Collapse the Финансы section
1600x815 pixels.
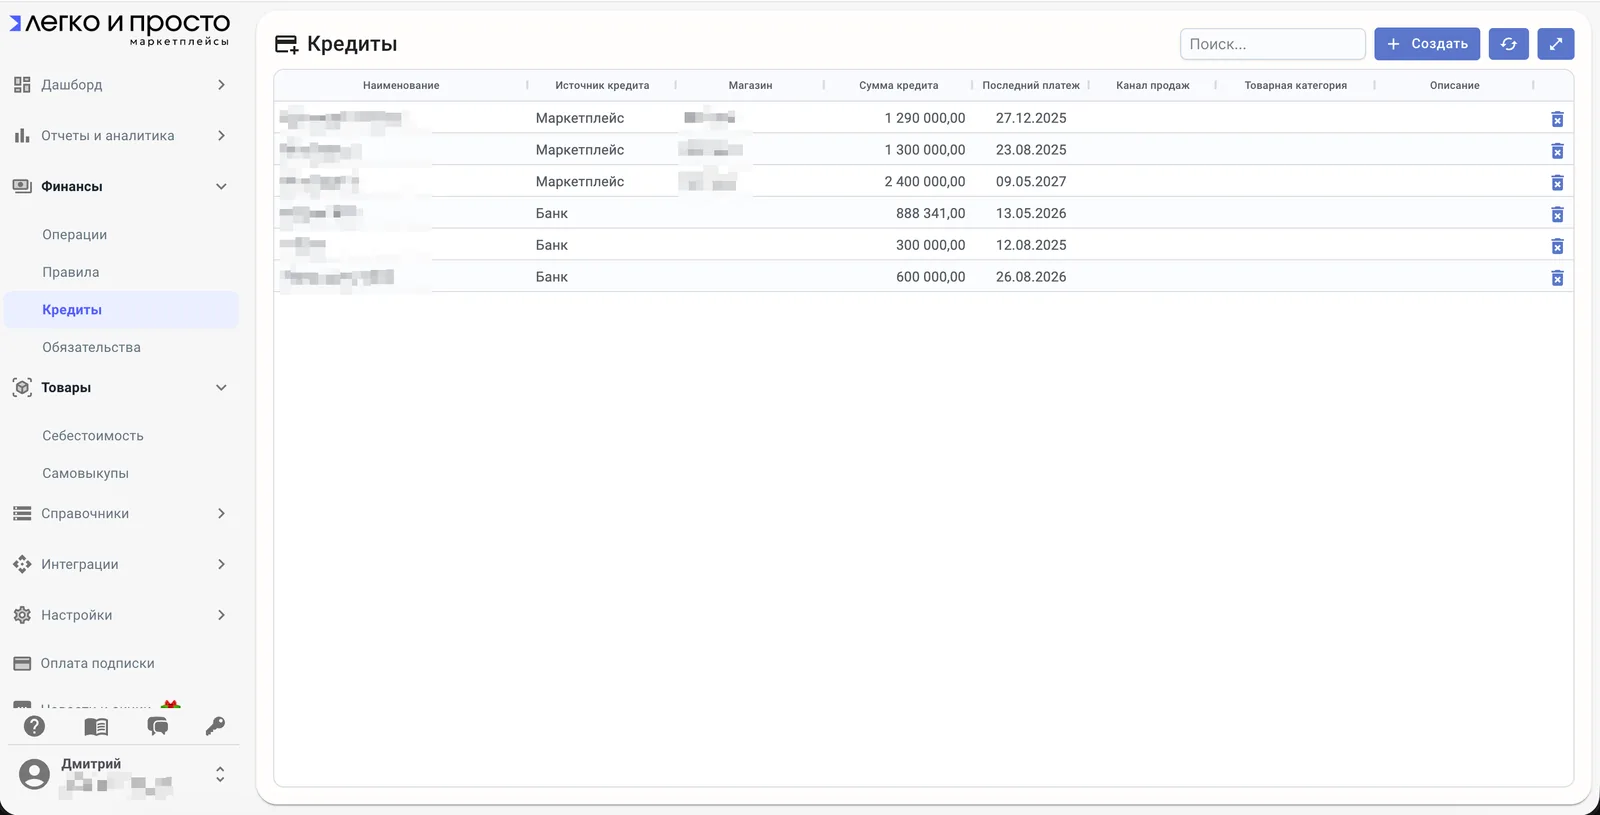pos(221,187)
